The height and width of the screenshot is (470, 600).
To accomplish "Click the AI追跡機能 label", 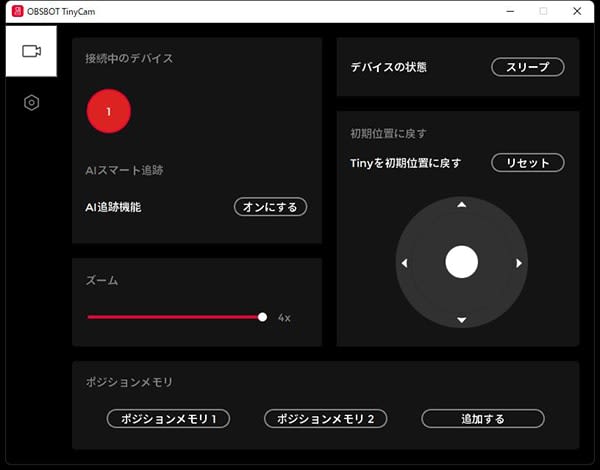I will pos(113,207).
